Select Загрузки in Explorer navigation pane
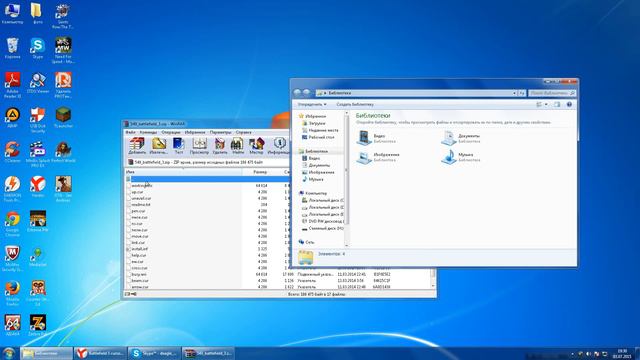 317,123
